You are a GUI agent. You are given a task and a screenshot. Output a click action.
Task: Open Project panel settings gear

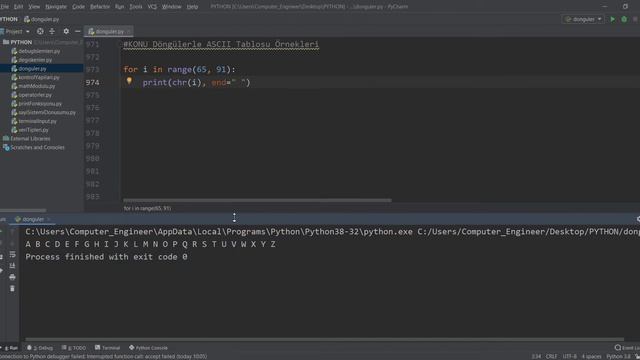click(x=66, y=31)
